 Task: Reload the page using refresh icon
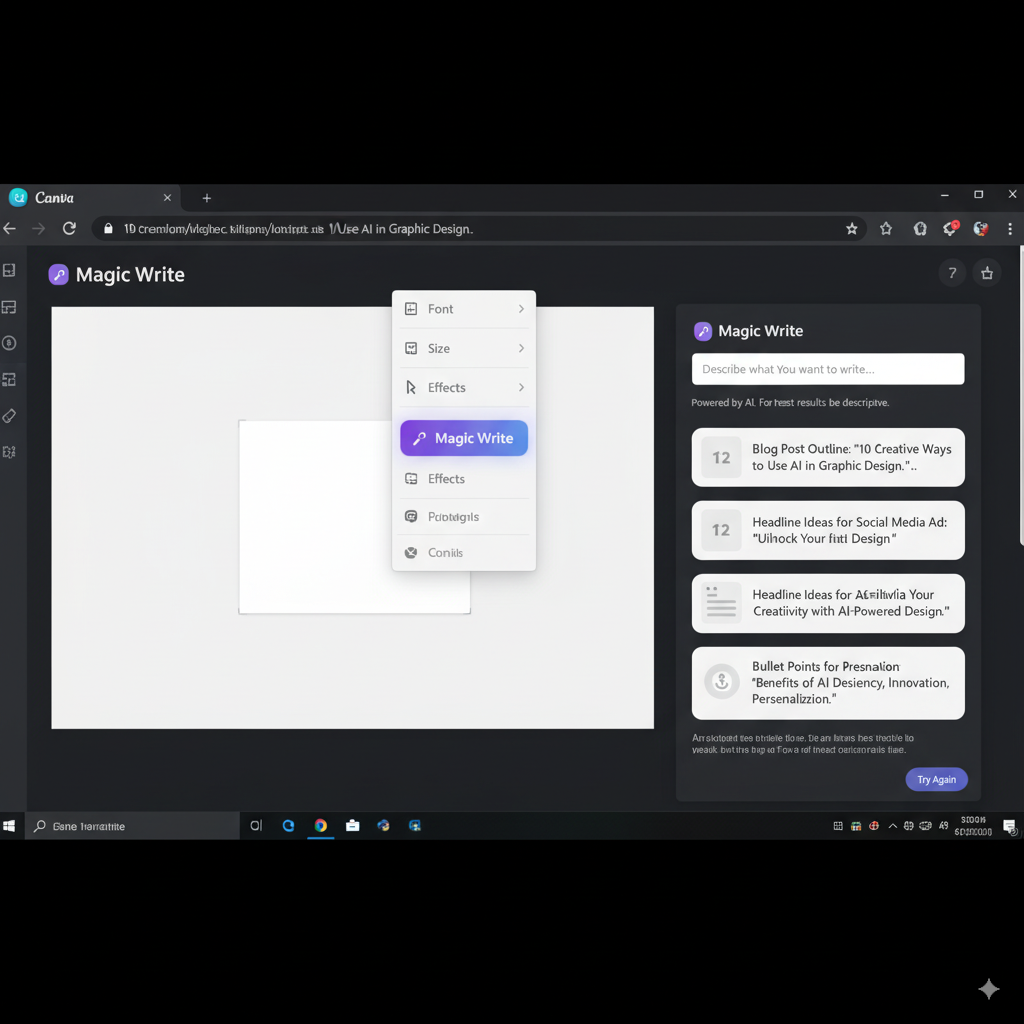click(69, 229)
